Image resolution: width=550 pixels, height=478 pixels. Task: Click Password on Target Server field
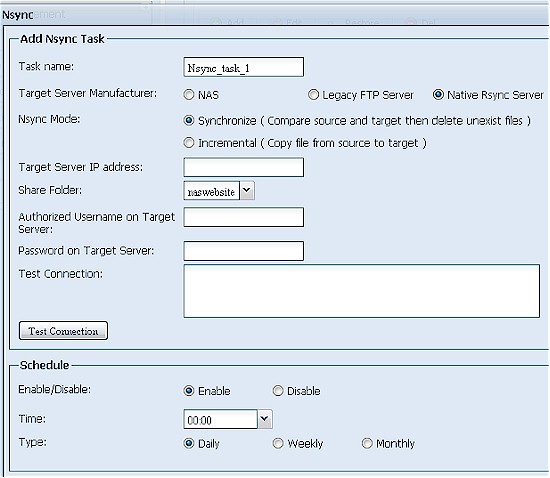pos(243,251)
